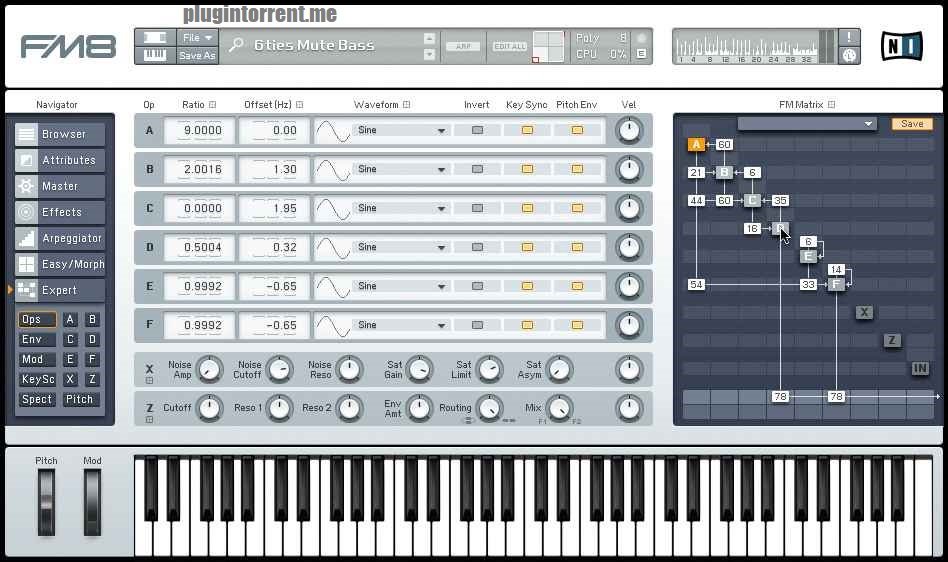Open the Waveform dropdown for operator D
The image size is (948, 562).
click(x=401, y=247)
